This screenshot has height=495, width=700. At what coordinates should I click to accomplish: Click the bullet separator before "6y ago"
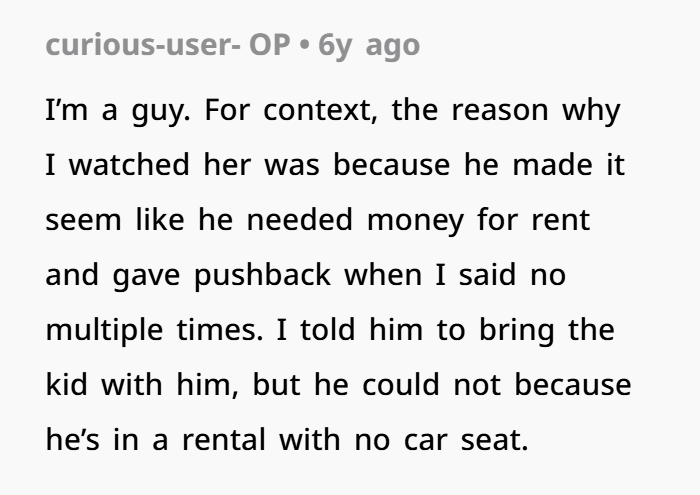[x=304, y=46]
